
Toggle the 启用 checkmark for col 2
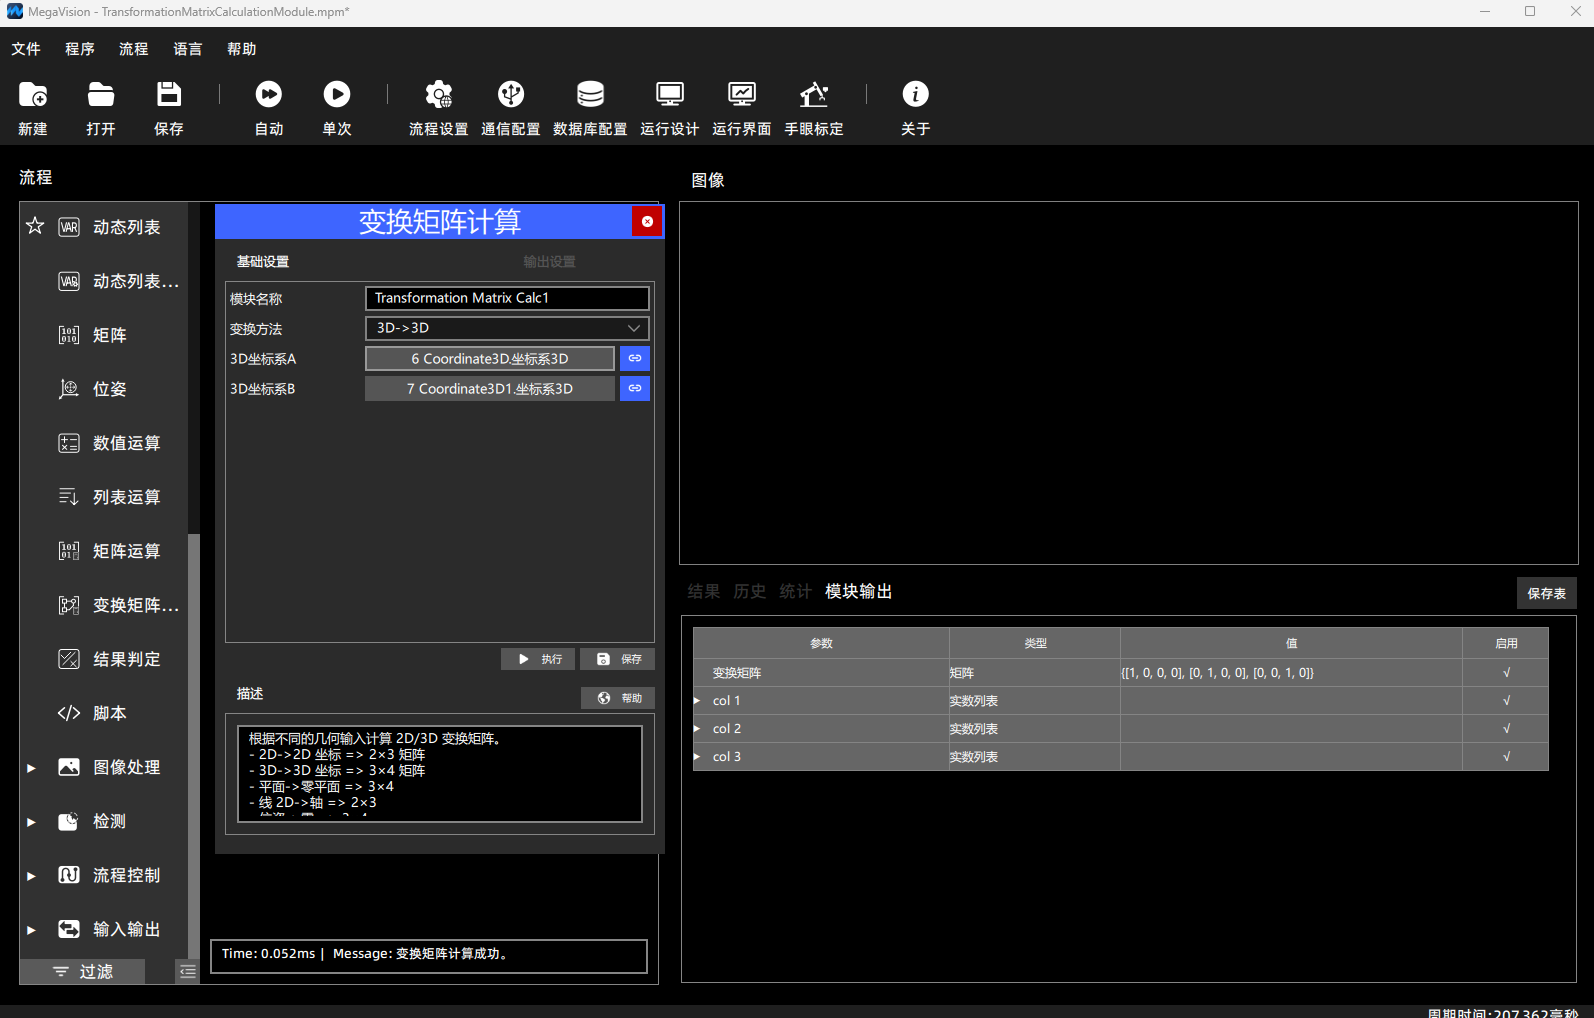coord(1506,729)
